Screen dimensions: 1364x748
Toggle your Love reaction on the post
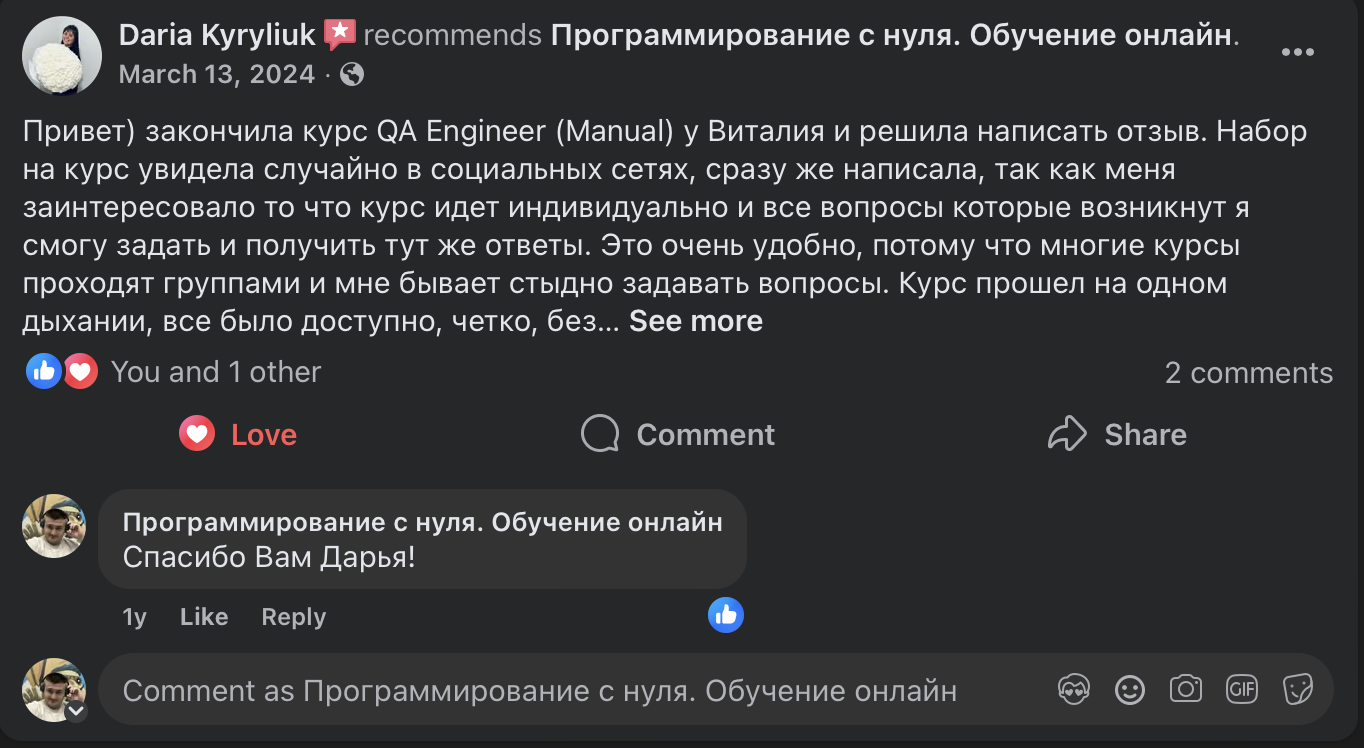click(237, 434)
